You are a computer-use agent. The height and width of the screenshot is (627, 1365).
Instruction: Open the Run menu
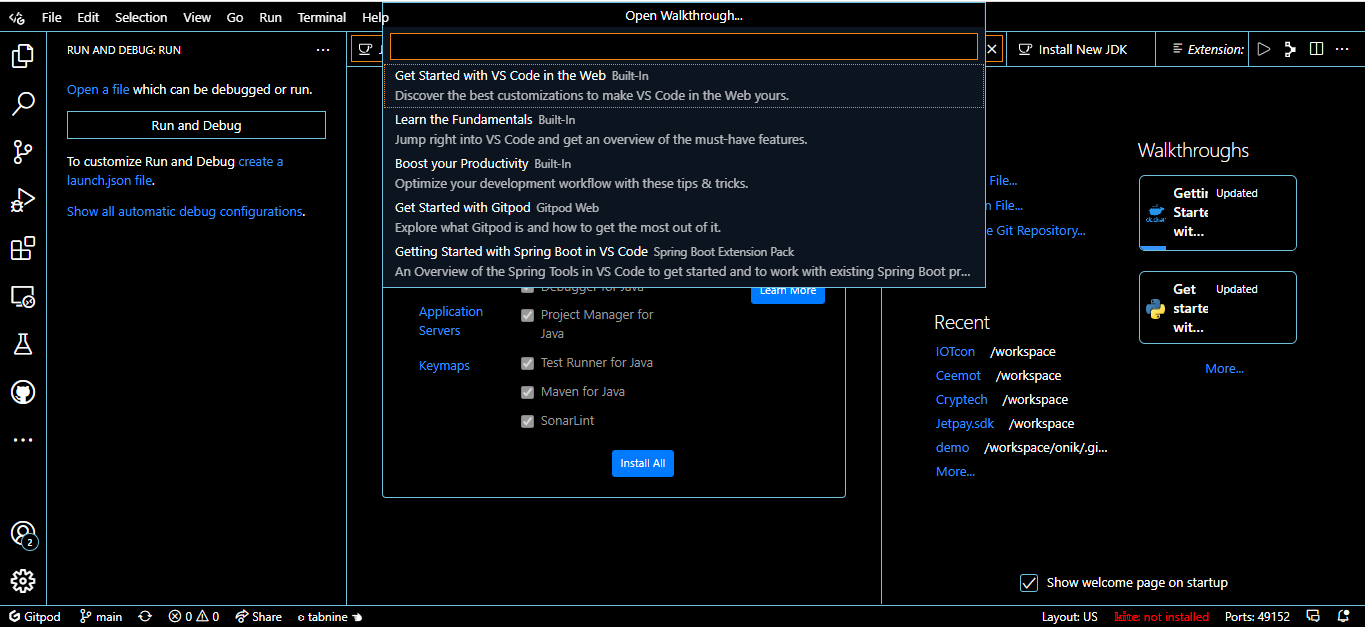click(270, 17)
